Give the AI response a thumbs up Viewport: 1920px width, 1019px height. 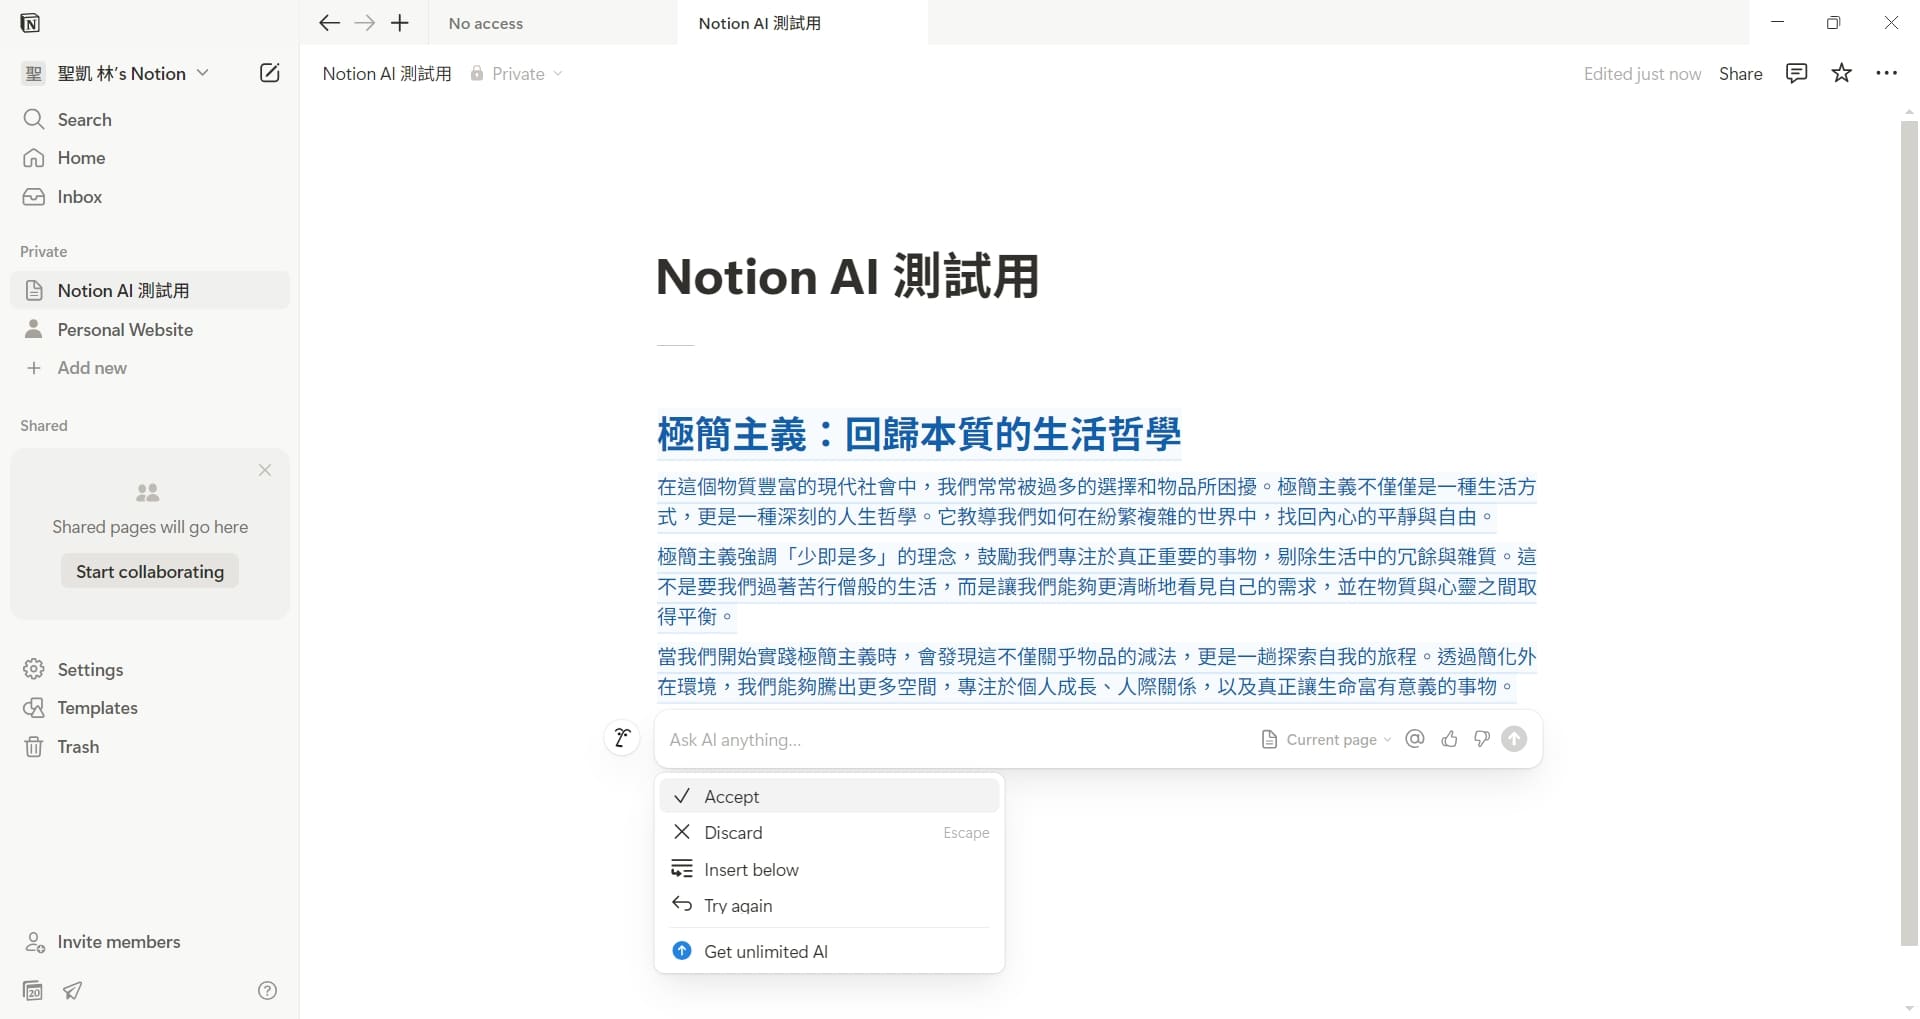point(1448,739)
